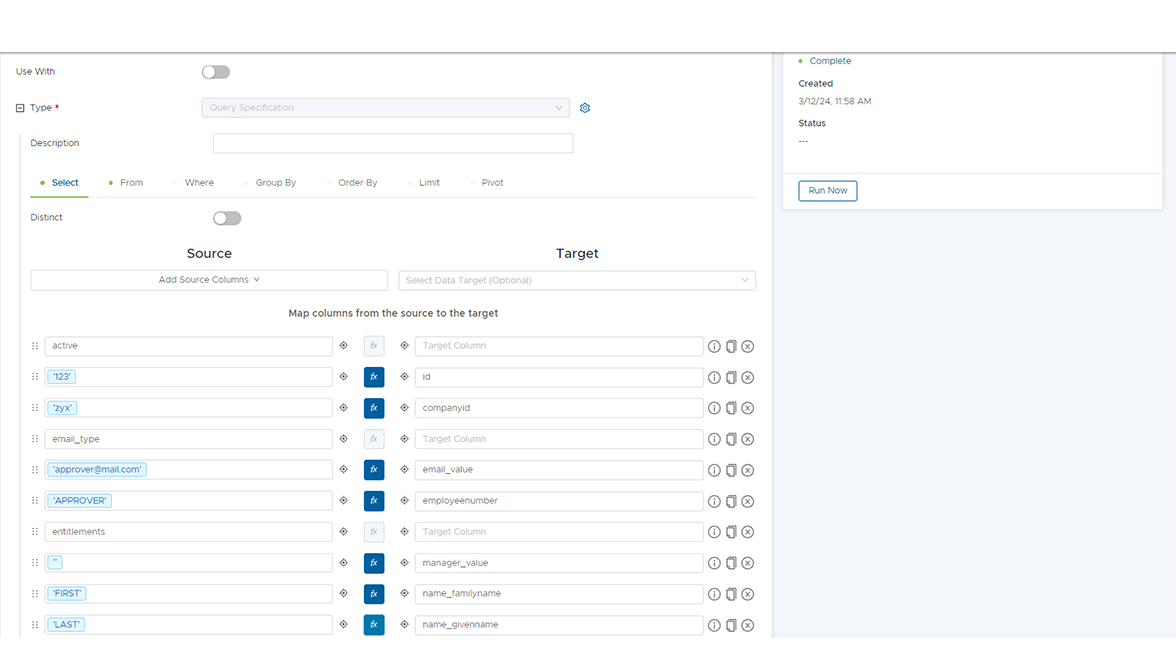Grab the drag handle of the email_type row
This screenshot has width=1176, height=662.
[35, 439]
